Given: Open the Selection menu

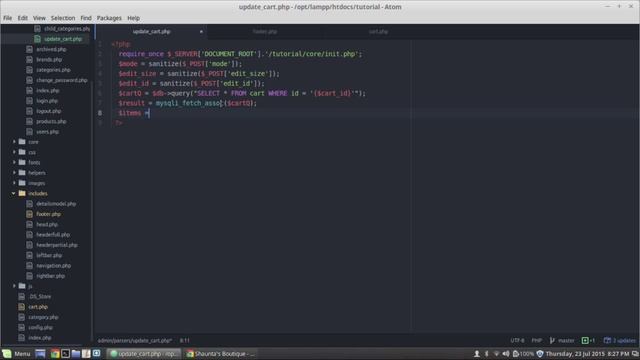Looking at the screenshot, I should 63,18.
